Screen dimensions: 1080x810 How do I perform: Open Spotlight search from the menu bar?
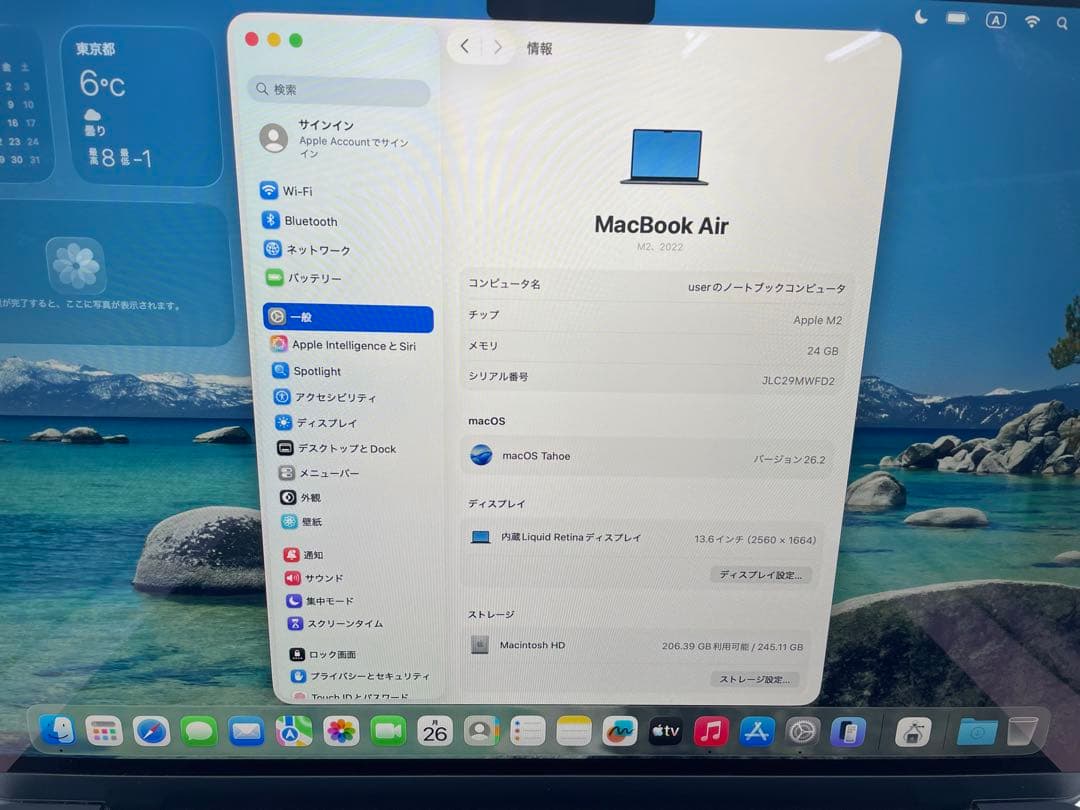pyautogui.click(x=1062, y=22)
